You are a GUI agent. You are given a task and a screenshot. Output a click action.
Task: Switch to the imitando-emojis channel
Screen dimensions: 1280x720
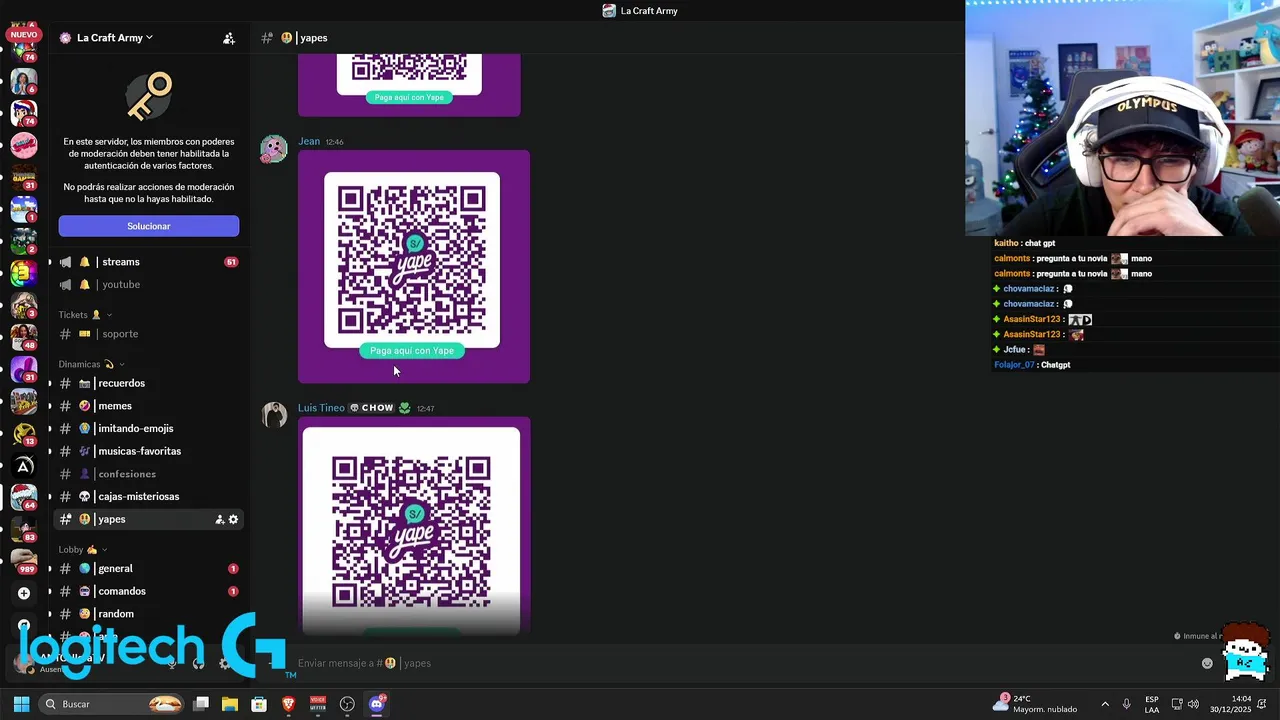coord(148,428)
